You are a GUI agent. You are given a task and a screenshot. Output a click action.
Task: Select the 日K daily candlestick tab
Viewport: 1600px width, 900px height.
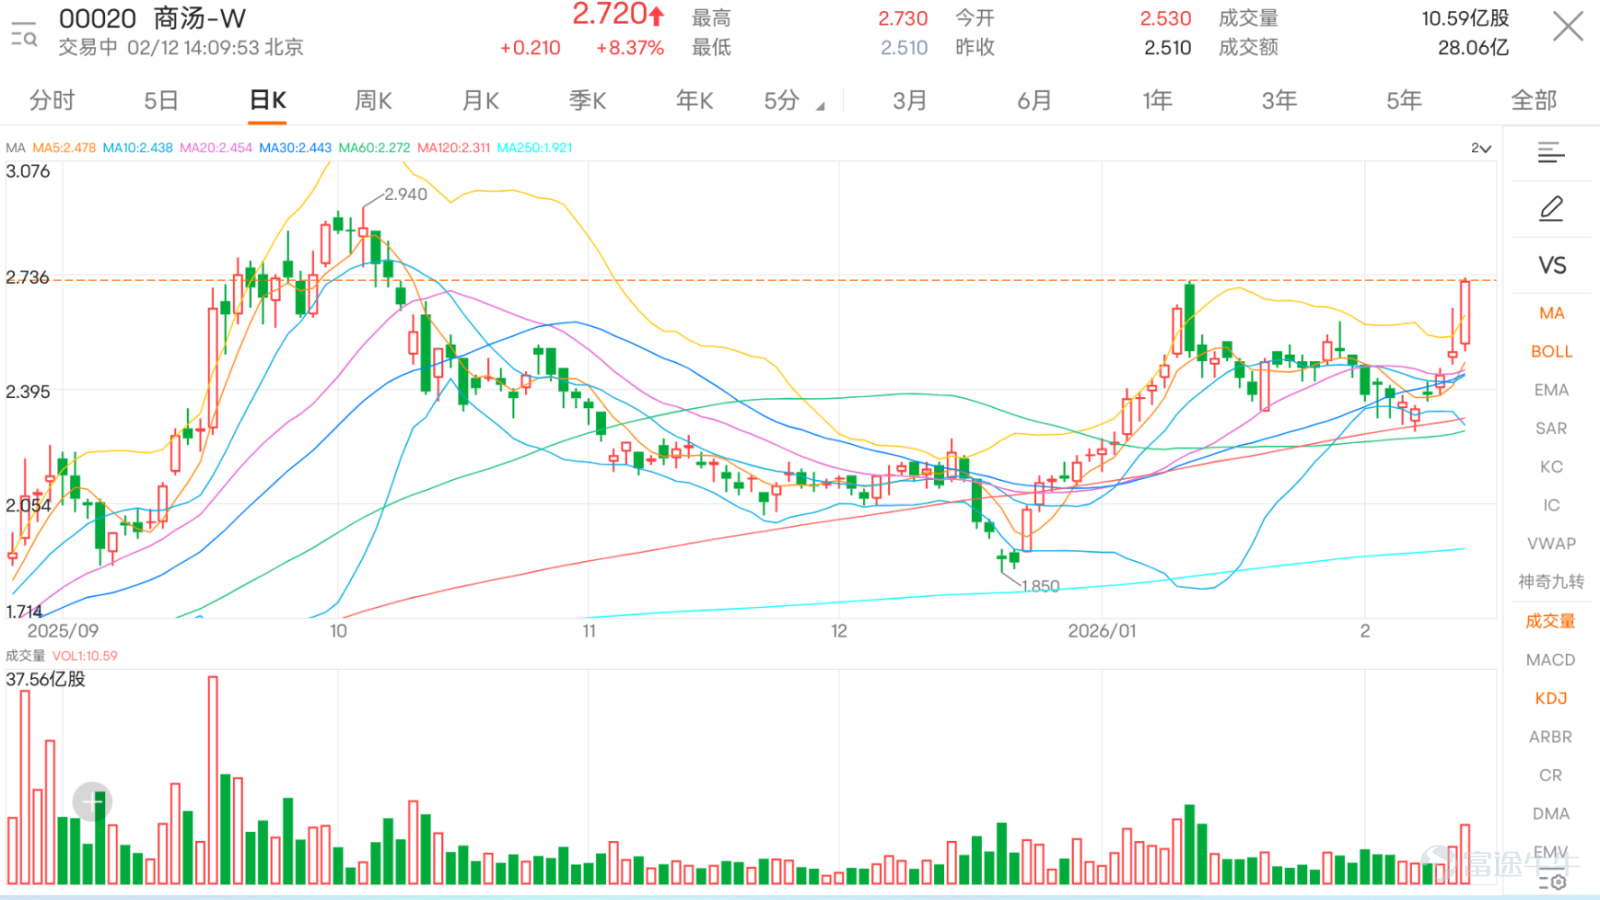[x=267, y=100]
